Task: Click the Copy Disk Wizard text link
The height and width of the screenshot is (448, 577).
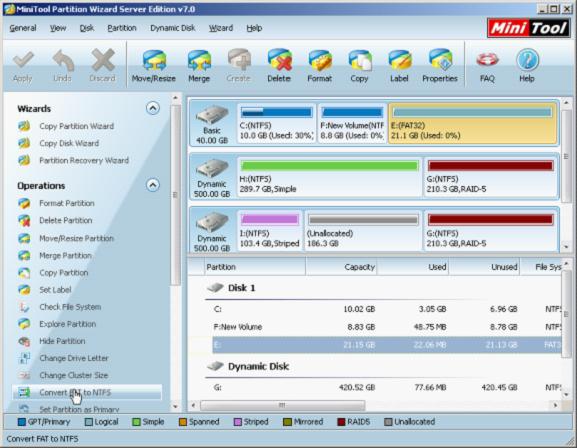Action: 69,143
